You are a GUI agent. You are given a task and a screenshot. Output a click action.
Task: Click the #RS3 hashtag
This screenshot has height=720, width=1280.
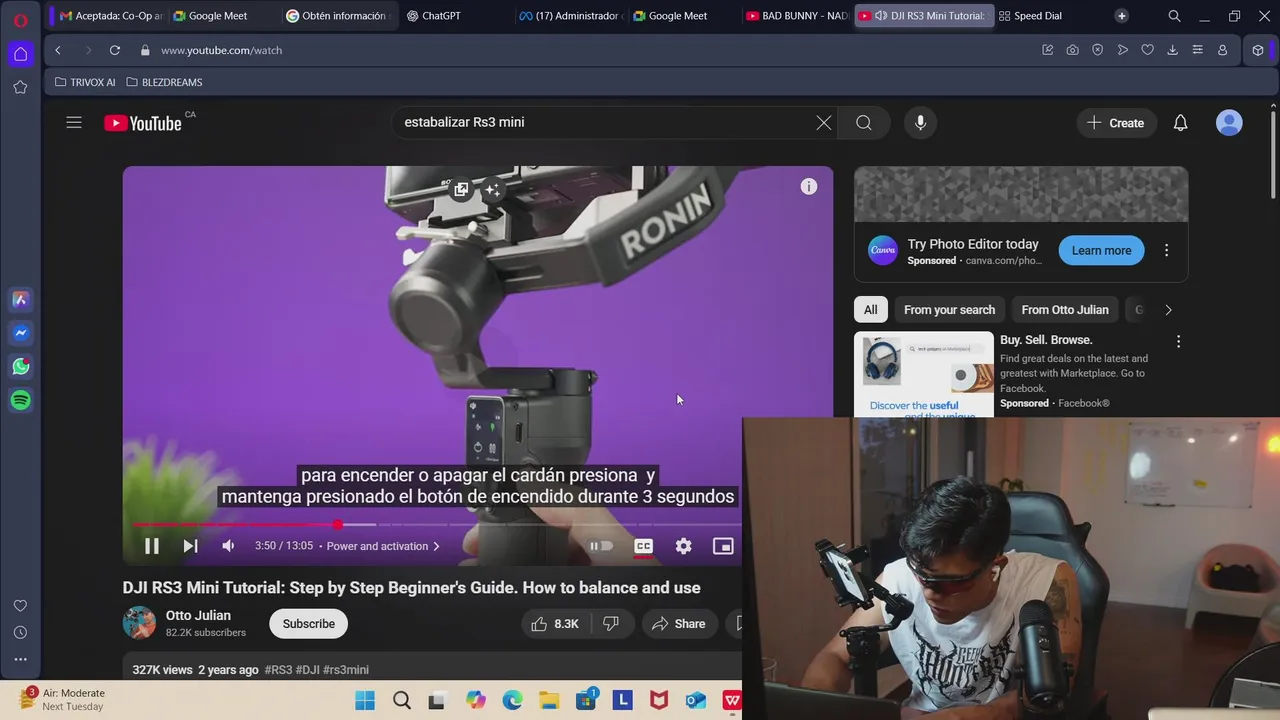pyautogui.click(x=278, y=670)
